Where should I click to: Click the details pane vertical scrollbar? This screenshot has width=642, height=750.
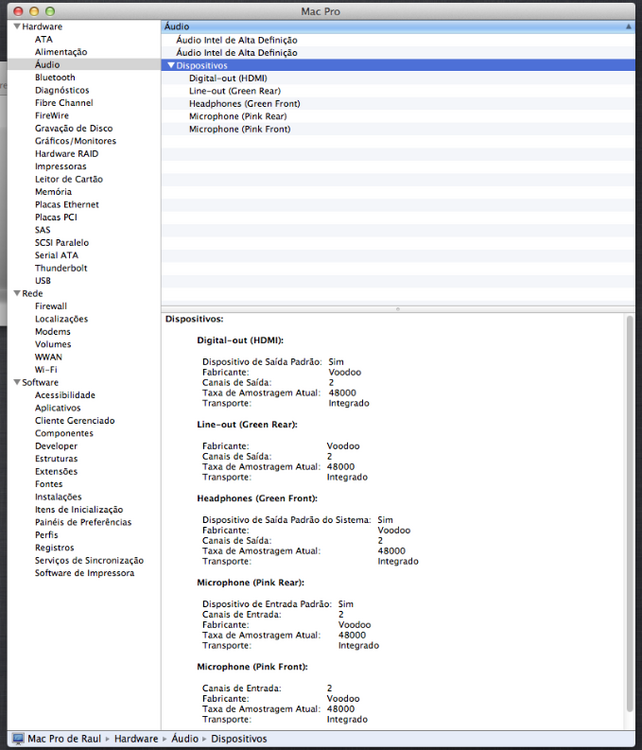[x=630, y=515]
